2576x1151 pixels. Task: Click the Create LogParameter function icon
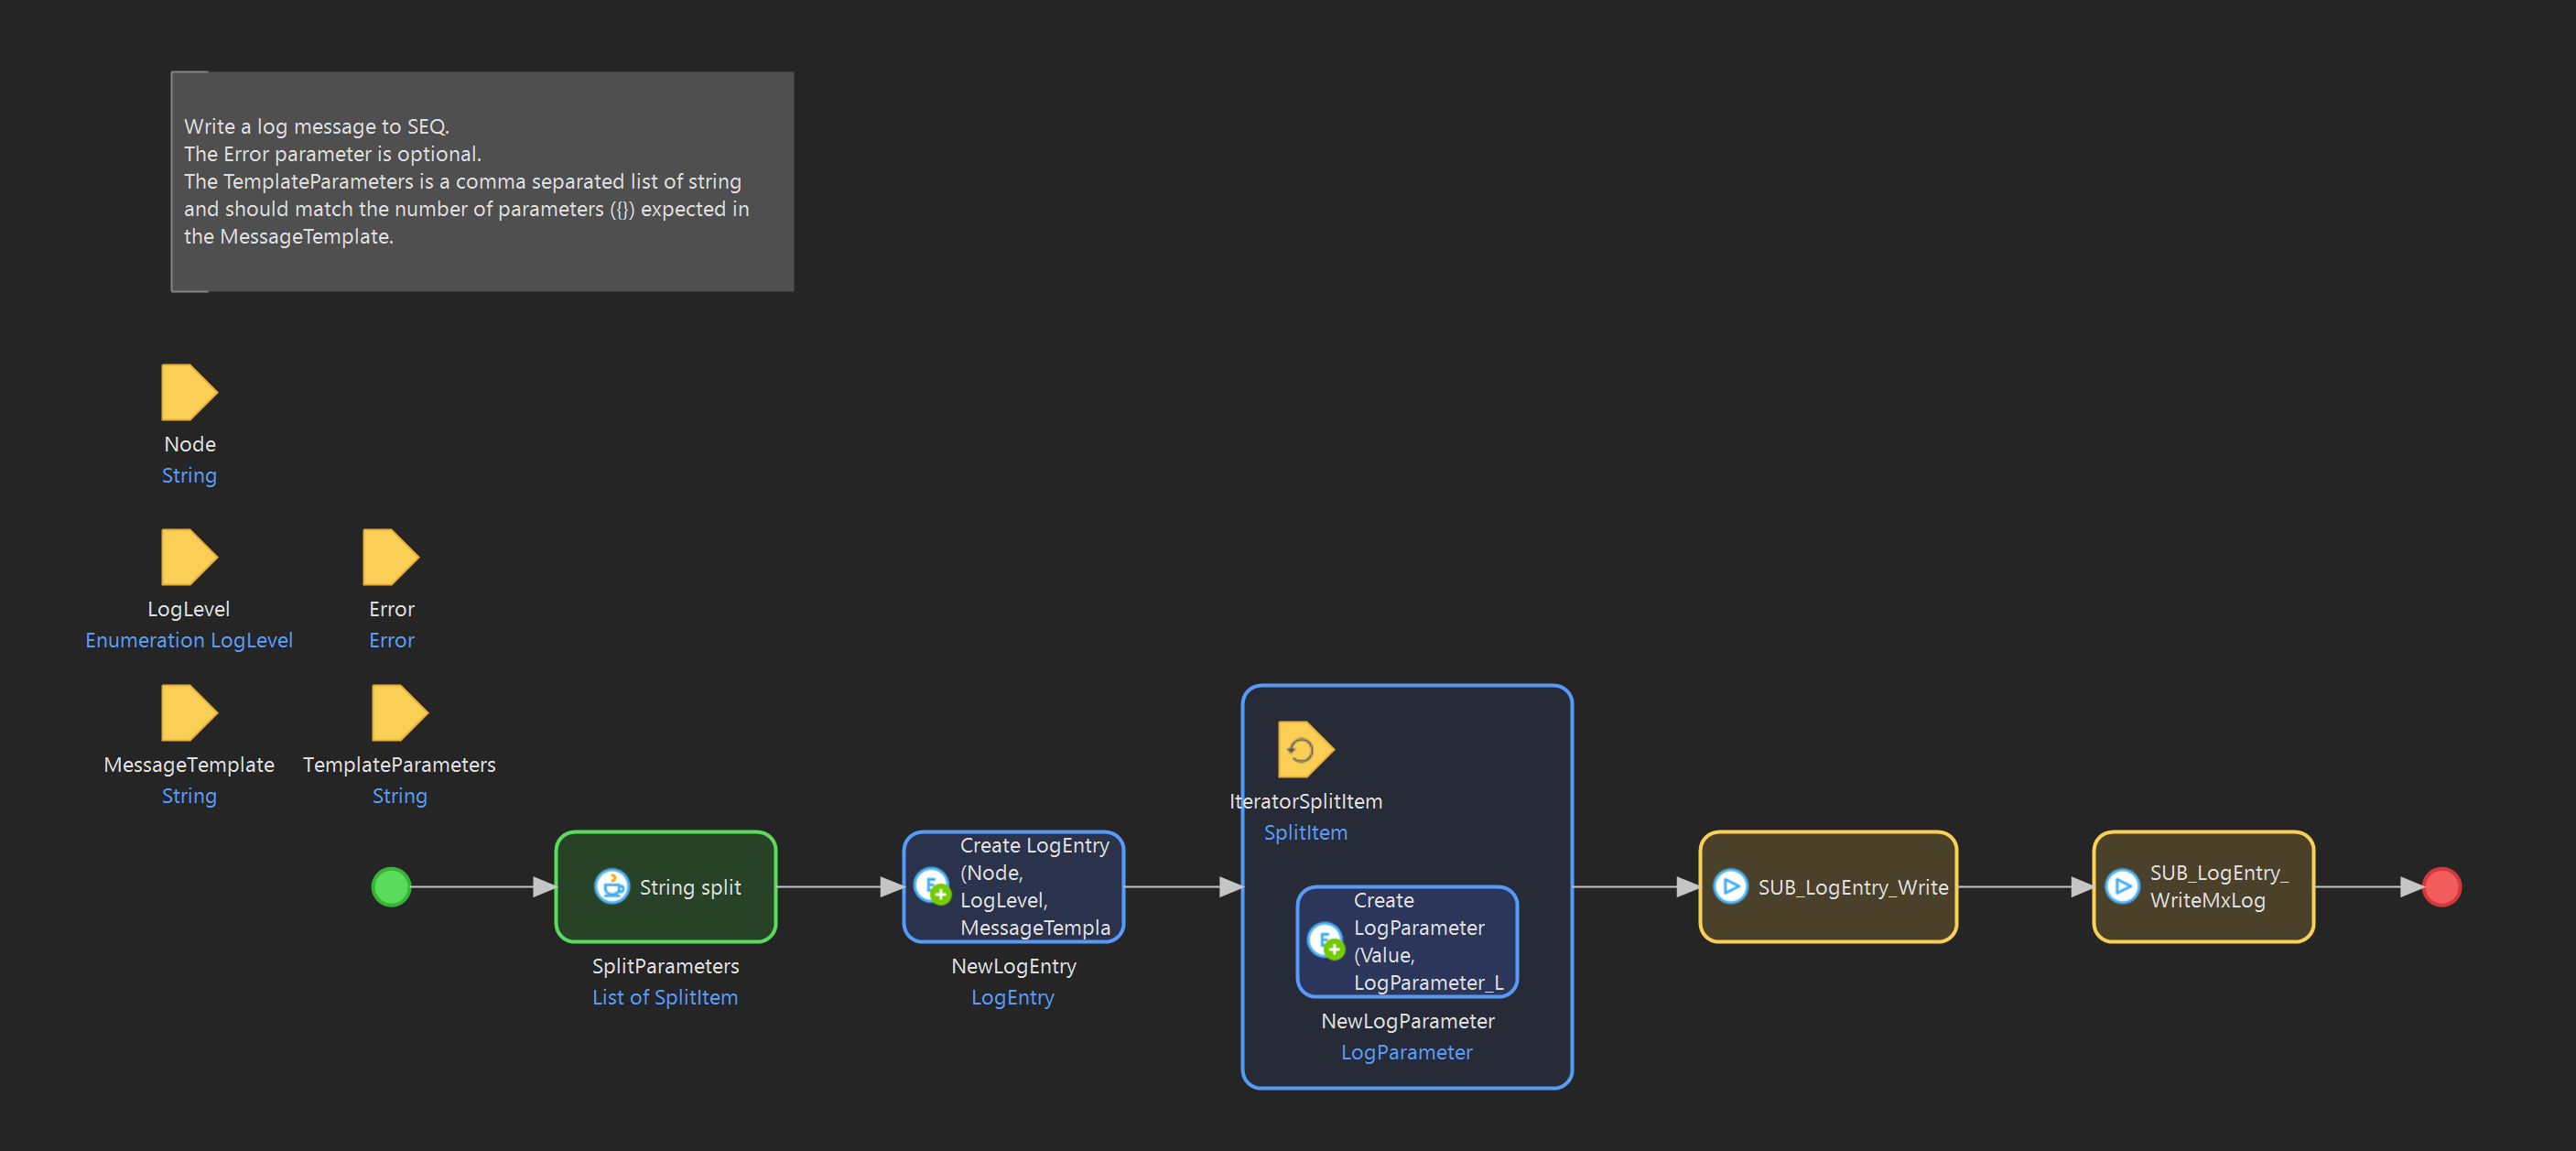pos(1327,941)
